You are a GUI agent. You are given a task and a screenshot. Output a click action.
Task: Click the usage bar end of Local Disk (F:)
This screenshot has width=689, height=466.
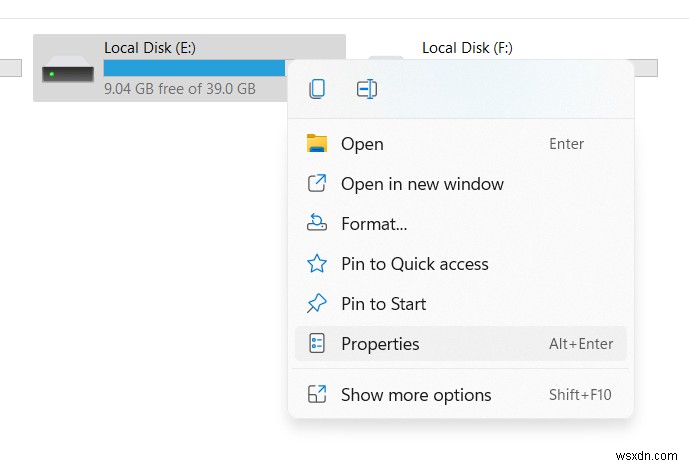point(647,68)
